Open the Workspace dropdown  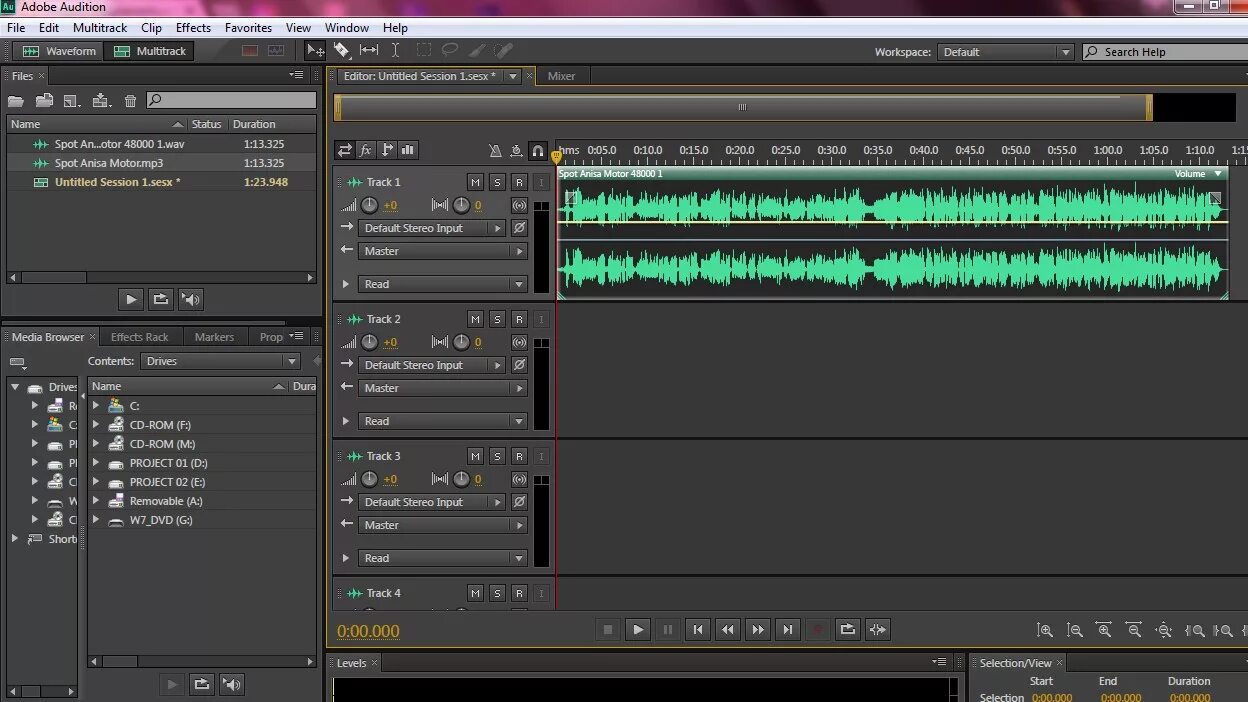[x=1006, y=51]
